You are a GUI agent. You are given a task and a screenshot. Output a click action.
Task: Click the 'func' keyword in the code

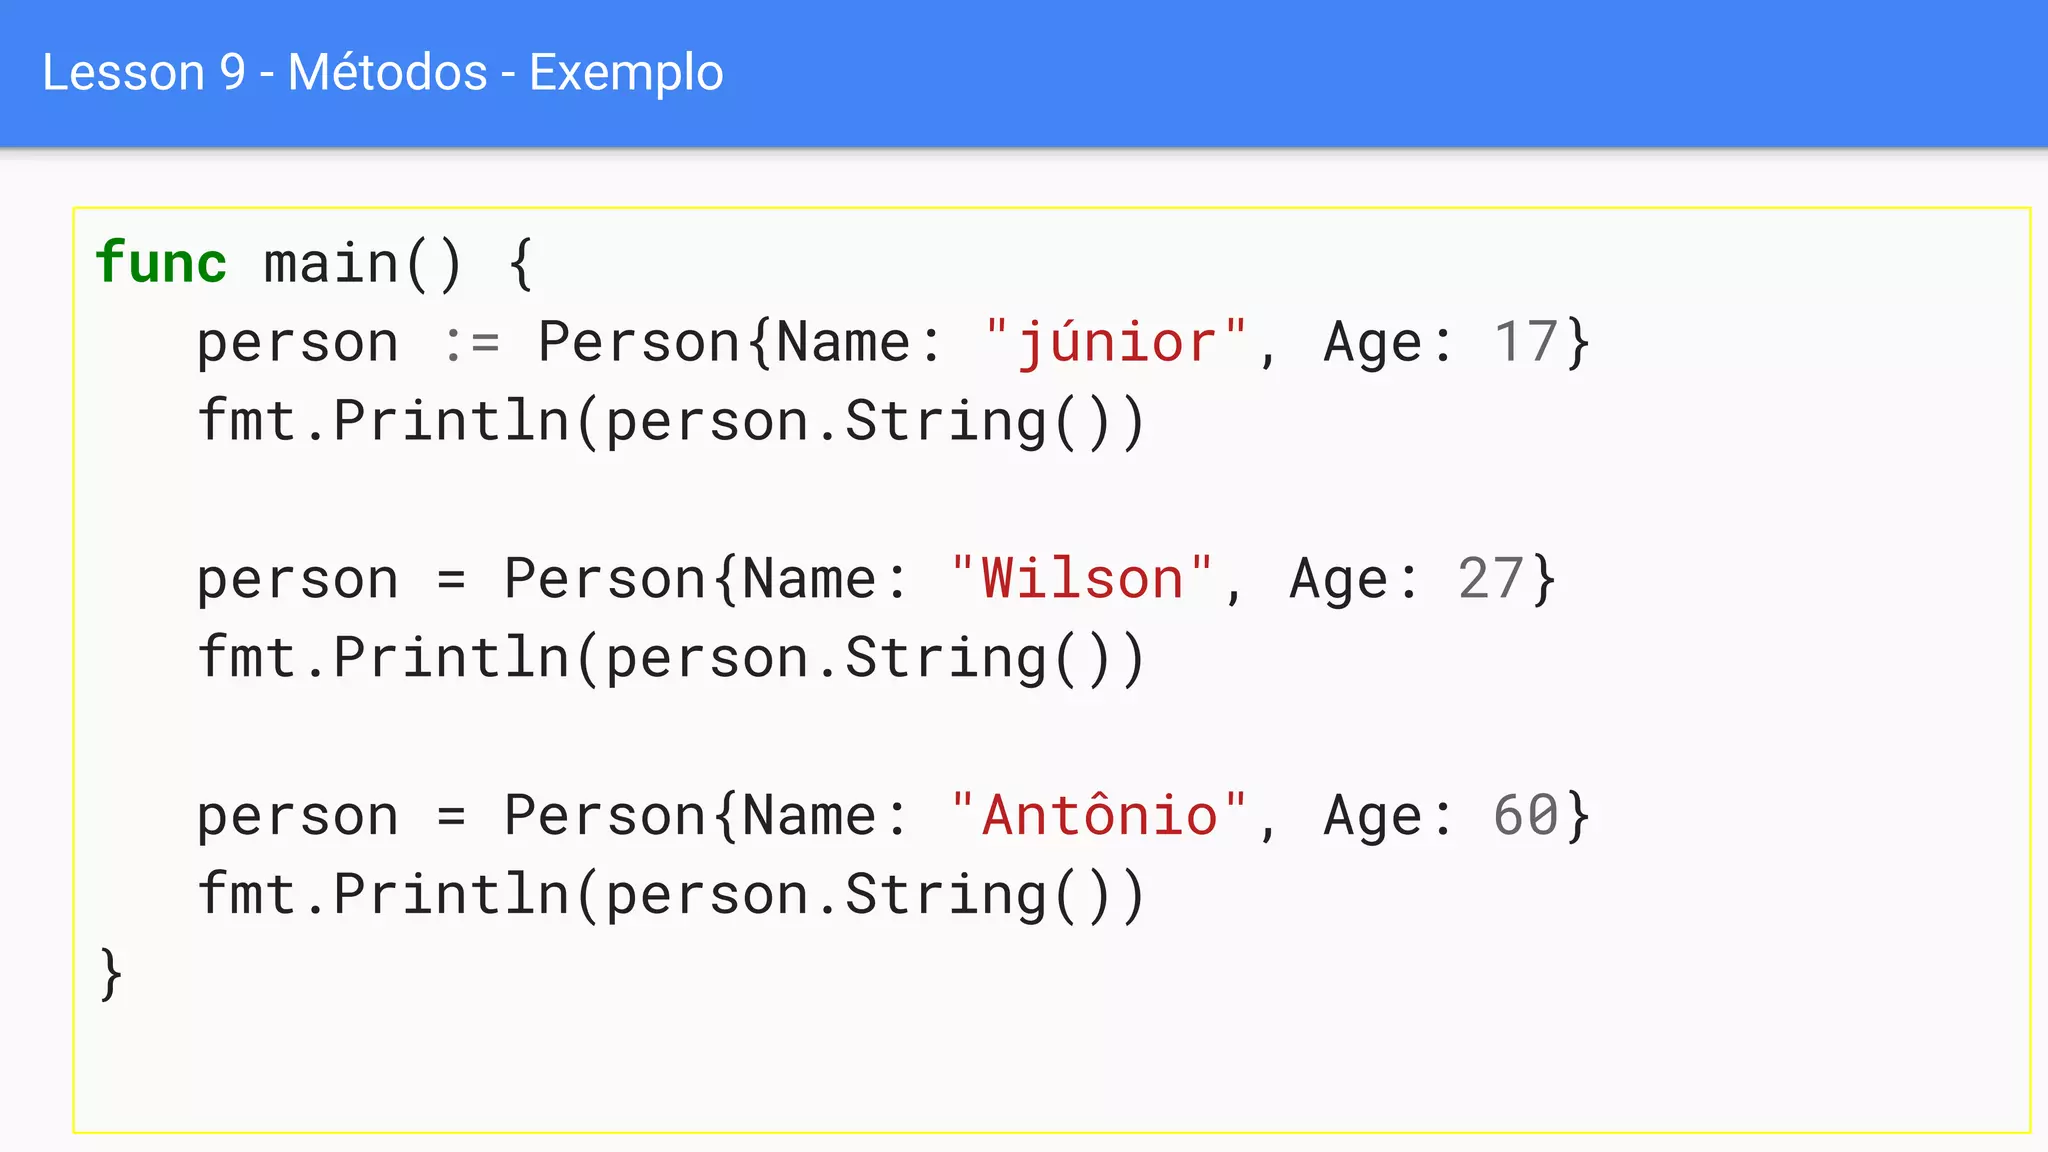[x=161, y=263]
